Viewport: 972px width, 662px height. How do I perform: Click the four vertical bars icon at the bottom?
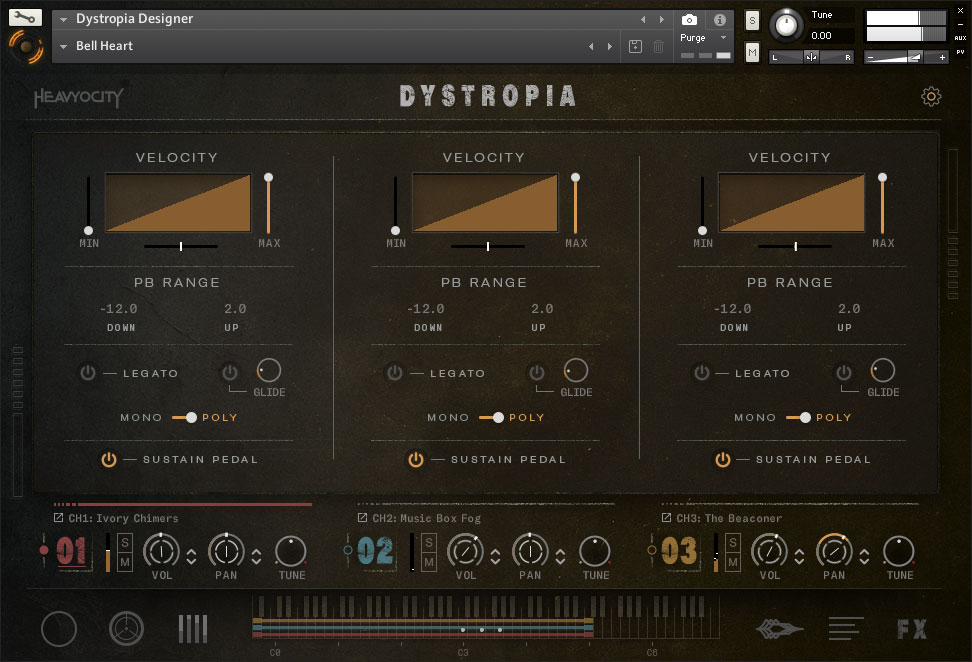coord(193,629)
